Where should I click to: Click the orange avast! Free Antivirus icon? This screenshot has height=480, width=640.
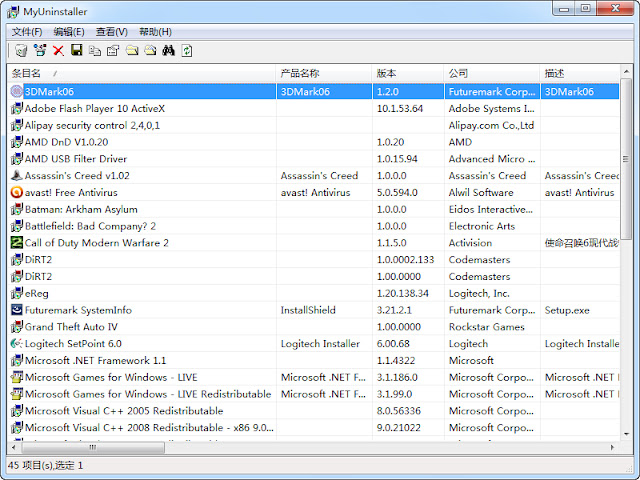[x=17, y=192]
